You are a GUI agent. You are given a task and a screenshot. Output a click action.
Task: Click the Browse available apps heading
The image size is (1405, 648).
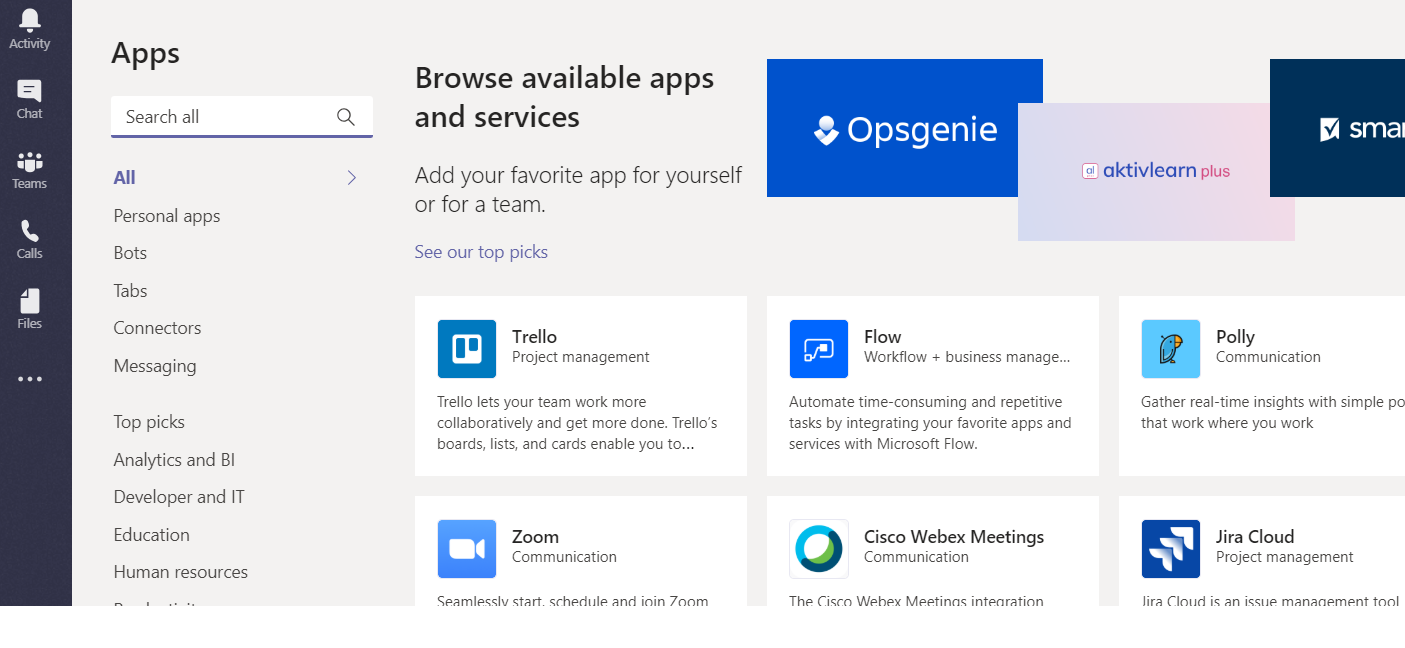click(x=564, y=97)
